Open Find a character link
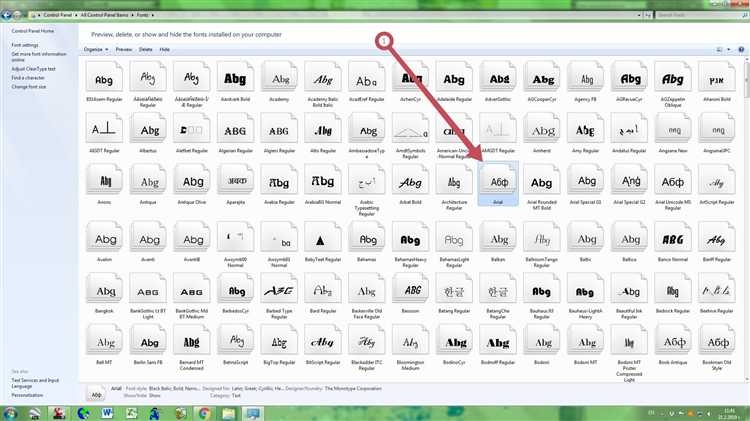This screenshot has height=421, width=750. tap(28, 78)
